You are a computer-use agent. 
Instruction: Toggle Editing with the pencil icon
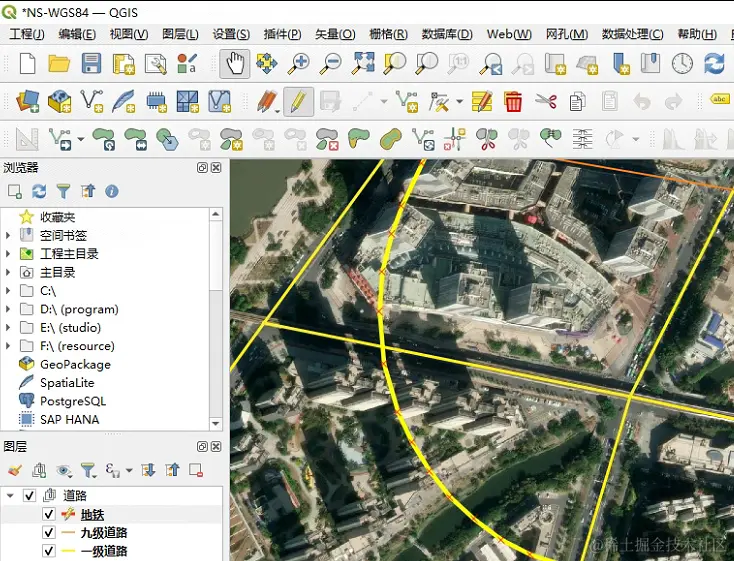298,101
